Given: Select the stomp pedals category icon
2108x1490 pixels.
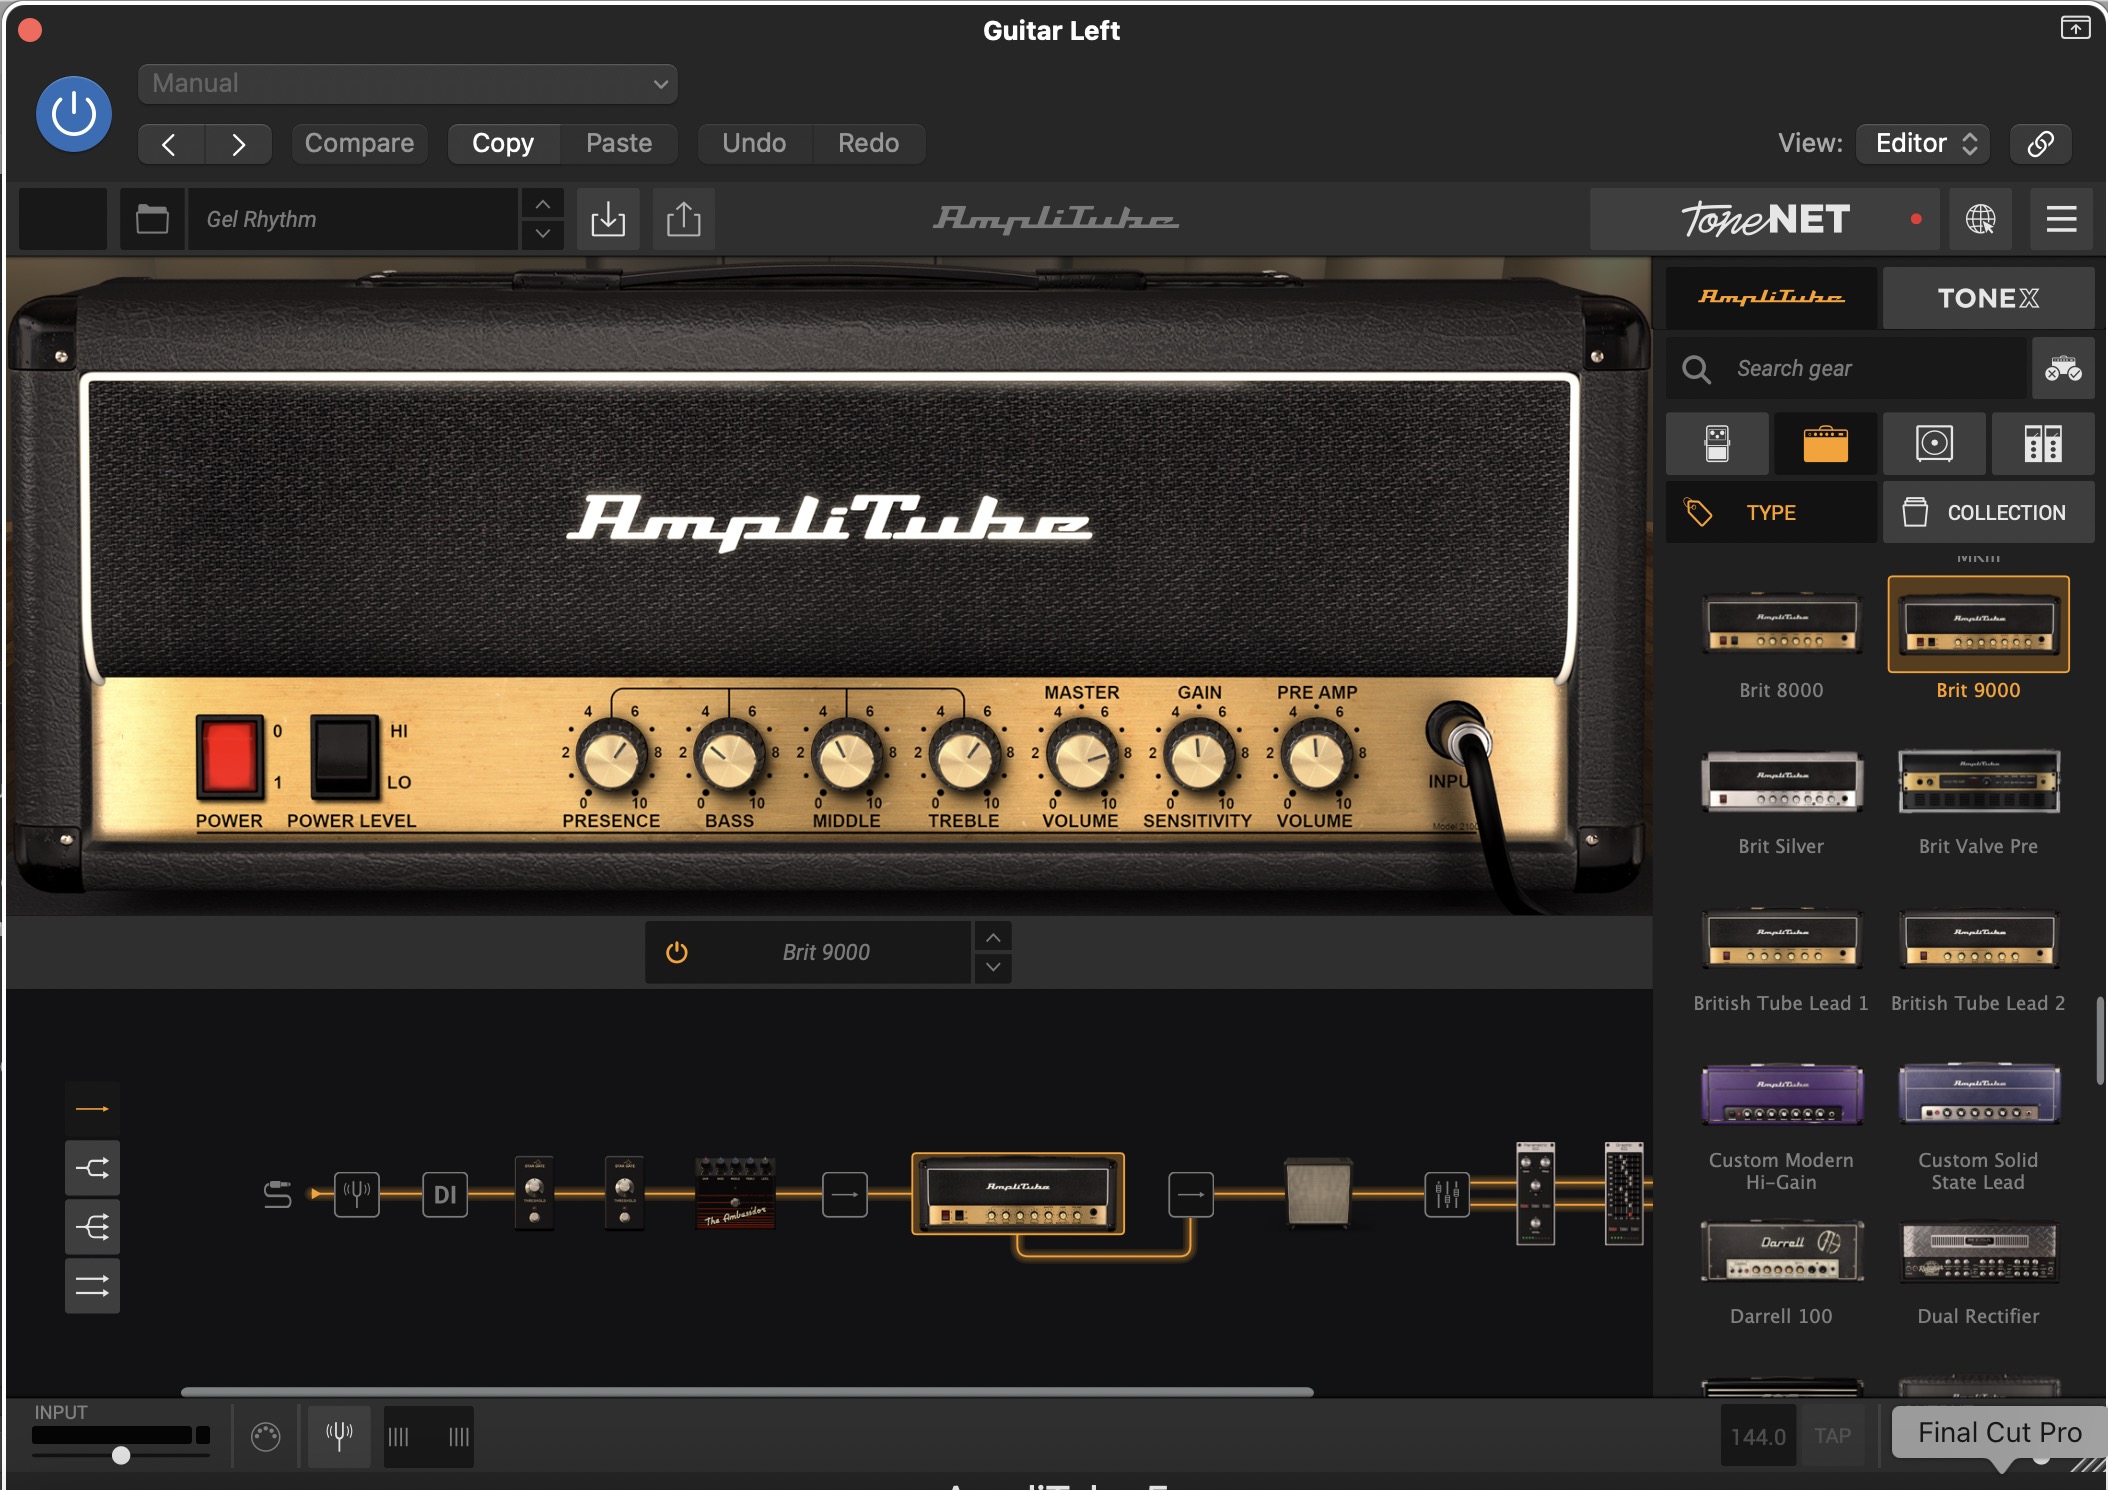Looking at the screenshot, I should [x=1717, y=443].
